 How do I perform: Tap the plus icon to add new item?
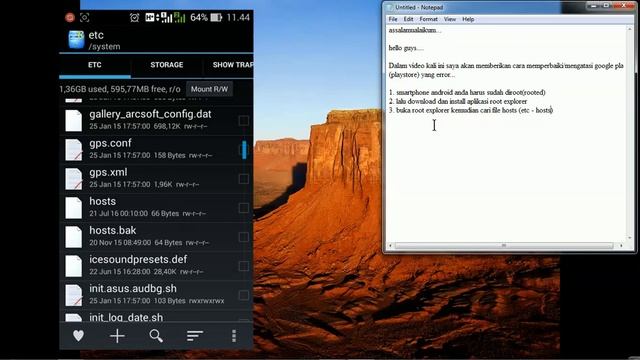(117, 336)
